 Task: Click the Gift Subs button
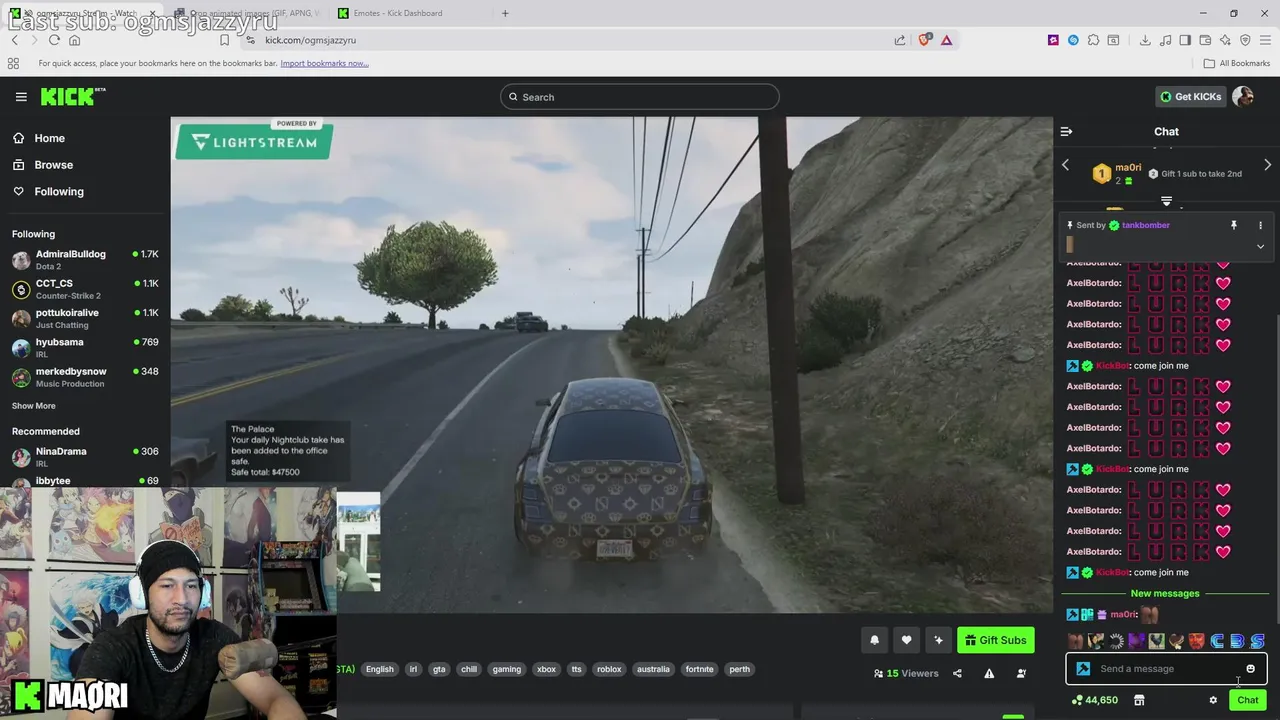pos(996,640)
